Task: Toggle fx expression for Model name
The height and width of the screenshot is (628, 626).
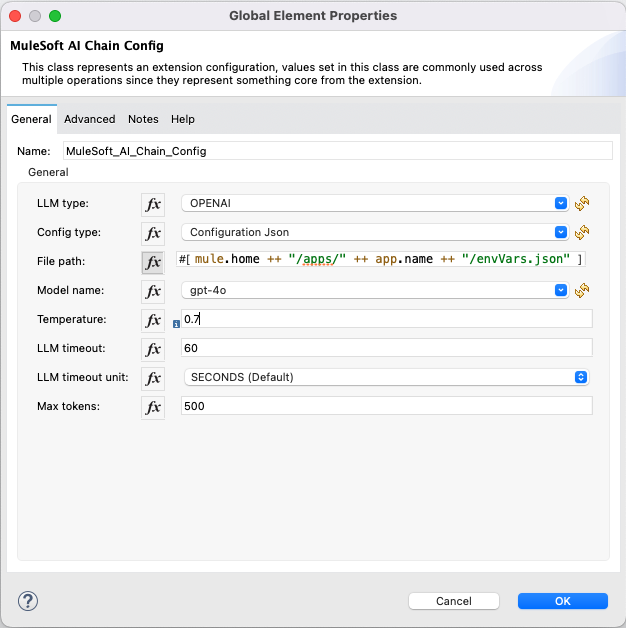Action: [153, 291]
